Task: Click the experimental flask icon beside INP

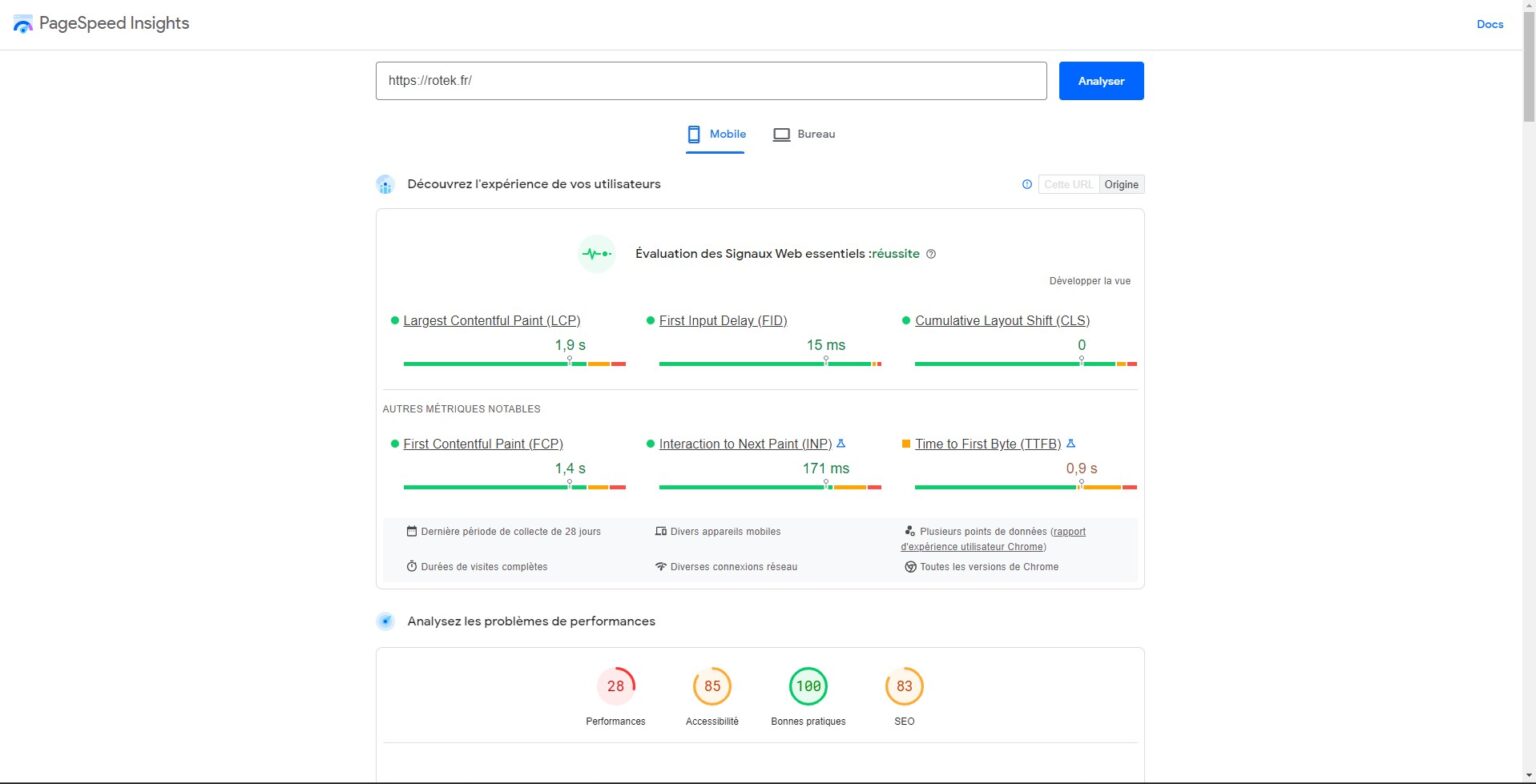Action: (x=841, y=443)
